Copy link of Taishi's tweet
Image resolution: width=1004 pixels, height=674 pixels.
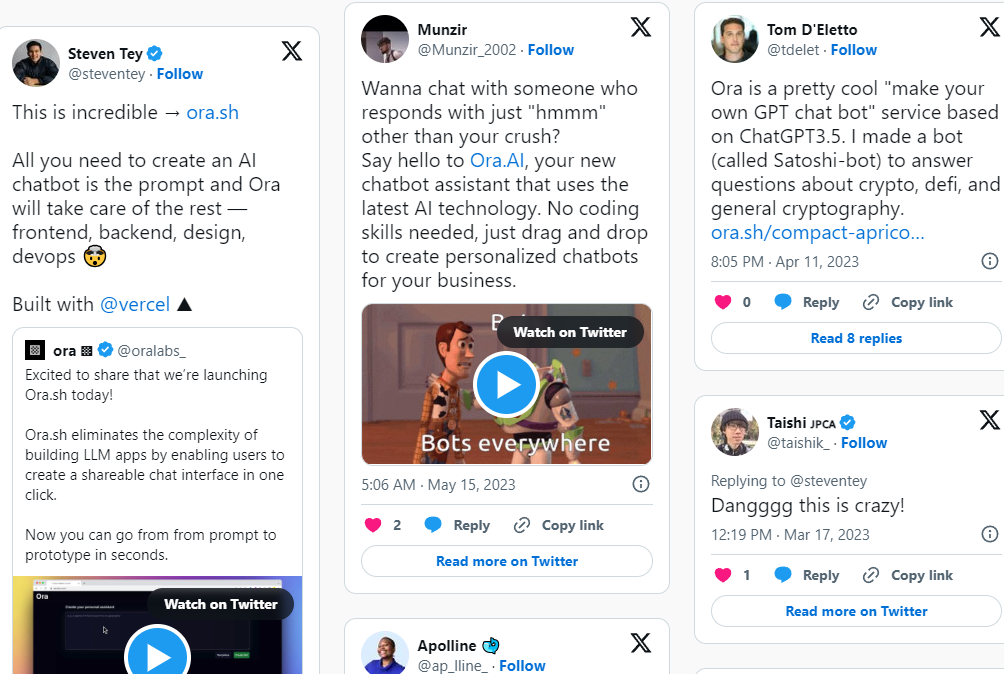(908, 575)
